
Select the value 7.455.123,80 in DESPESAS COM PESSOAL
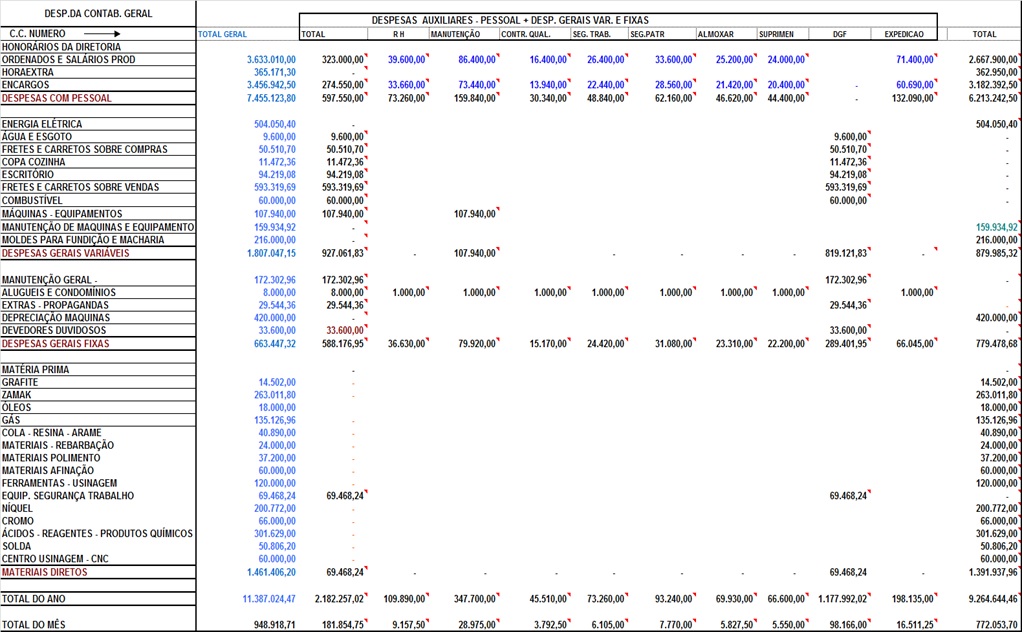pyautogui.click(x=271, y=98)
